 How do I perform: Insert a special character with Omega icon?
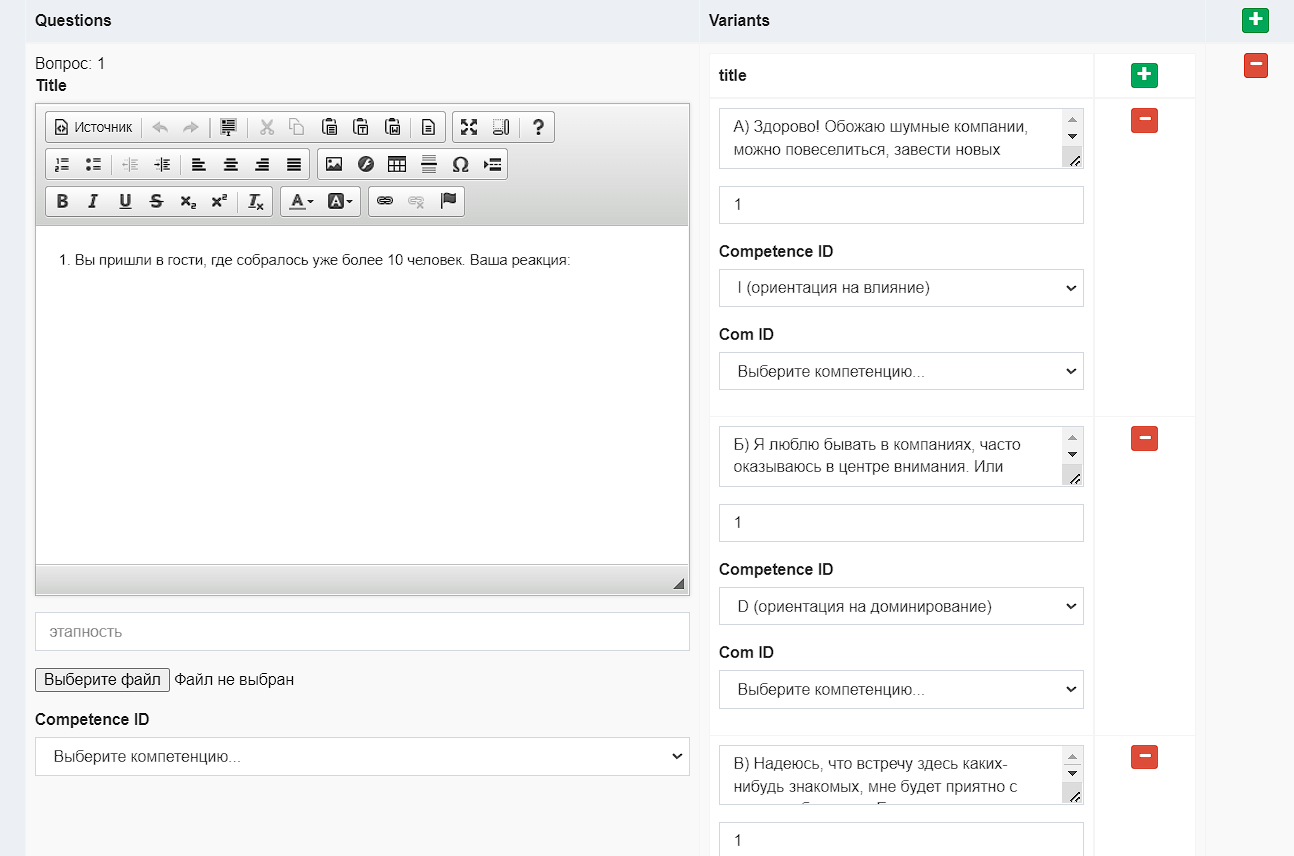[460, 164]
